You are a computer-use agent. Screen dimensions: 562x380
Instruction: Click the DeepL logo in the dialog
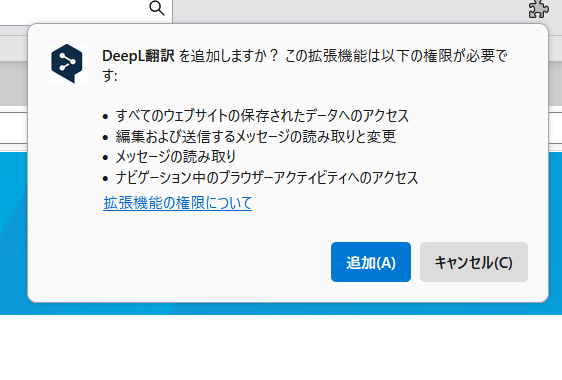click(x=68, y=64)
